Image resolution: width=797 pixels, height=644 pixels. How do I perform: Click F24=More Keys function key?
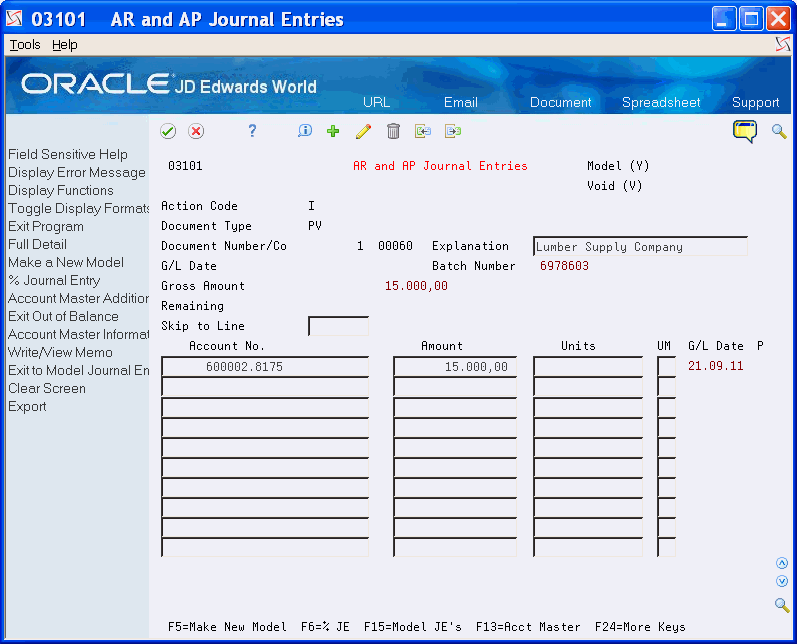pyautogui.click(x=640, y=627)
